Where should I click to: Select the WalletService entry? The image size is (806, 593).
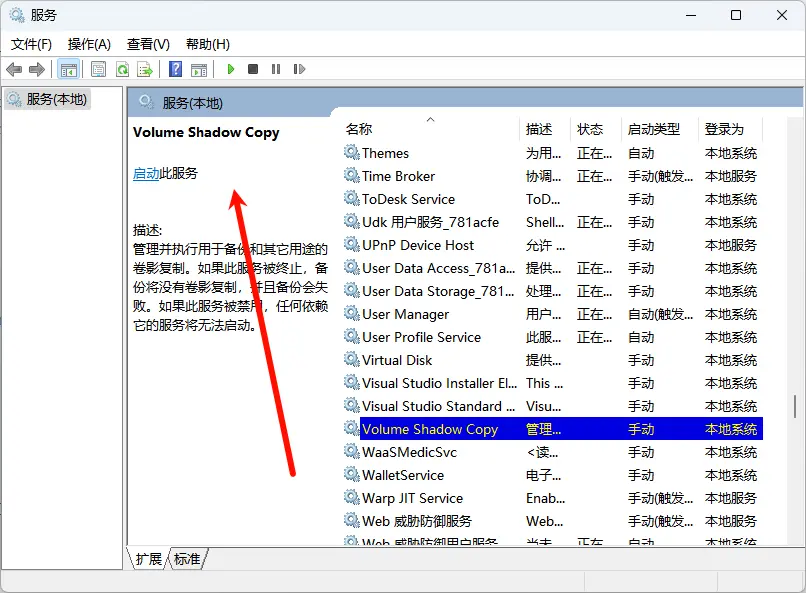553,475
